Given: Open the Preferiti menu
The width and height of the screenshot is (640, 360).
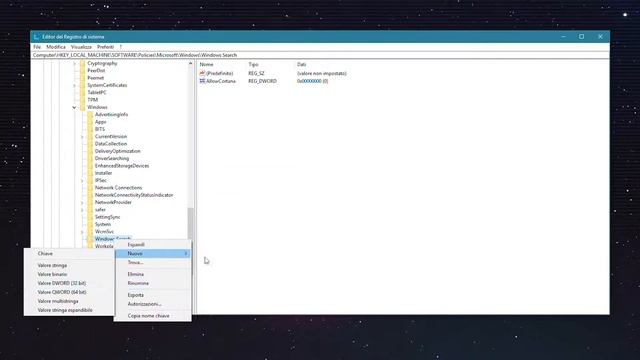Looking at the screenshot, I should pyautogui.click(x=105, y=47).
